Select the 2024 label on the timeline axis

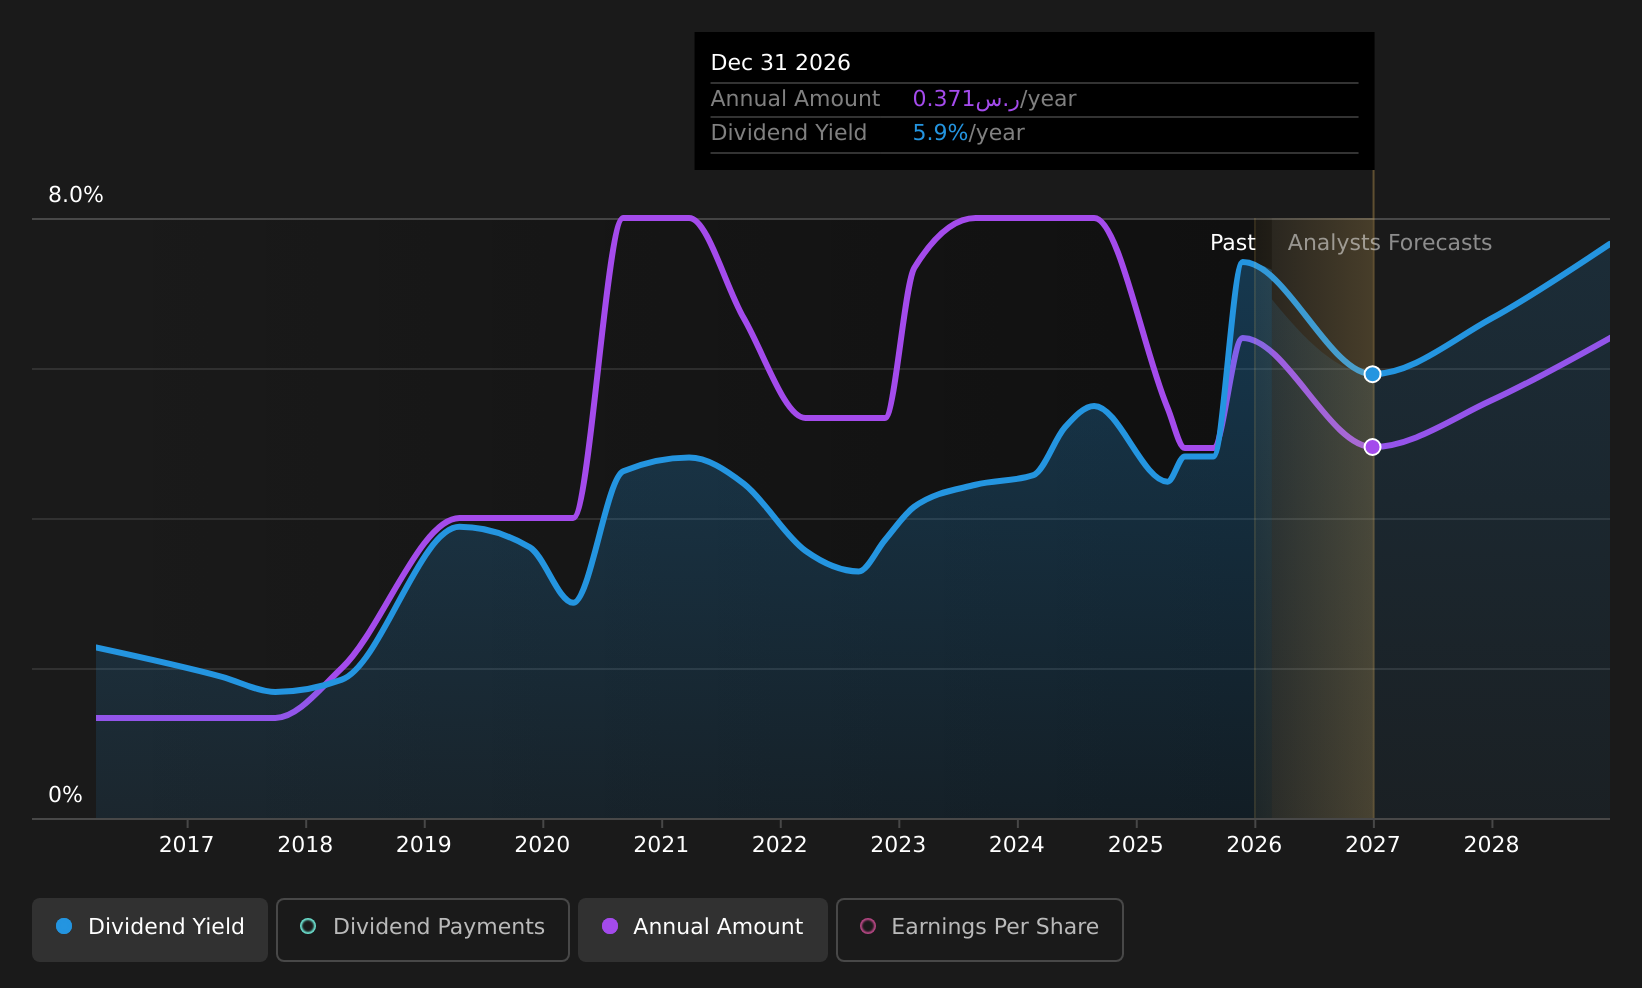coord(1016,844)
